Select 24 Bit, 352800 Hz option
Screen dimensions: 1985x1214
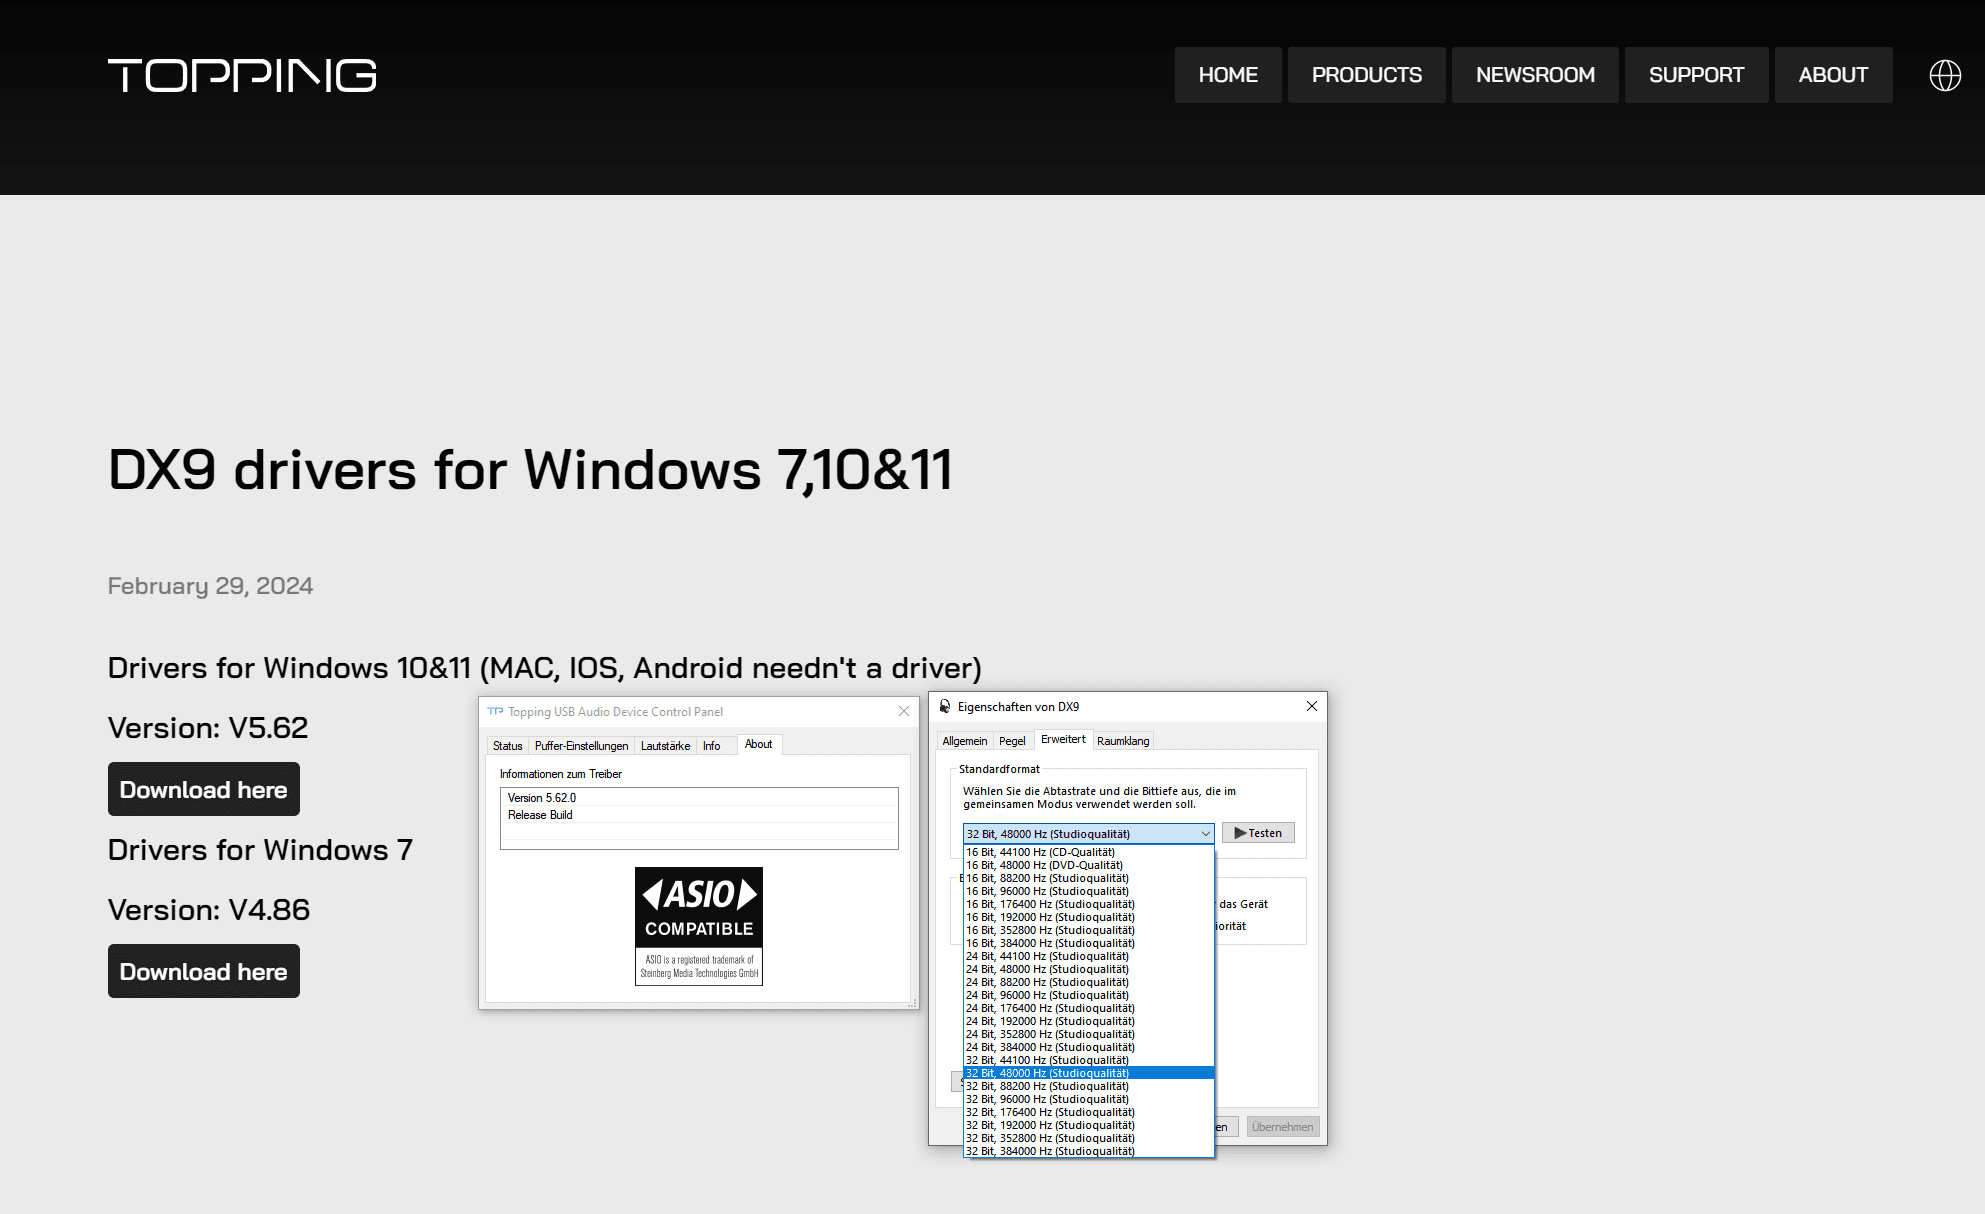(1088, 1034)
